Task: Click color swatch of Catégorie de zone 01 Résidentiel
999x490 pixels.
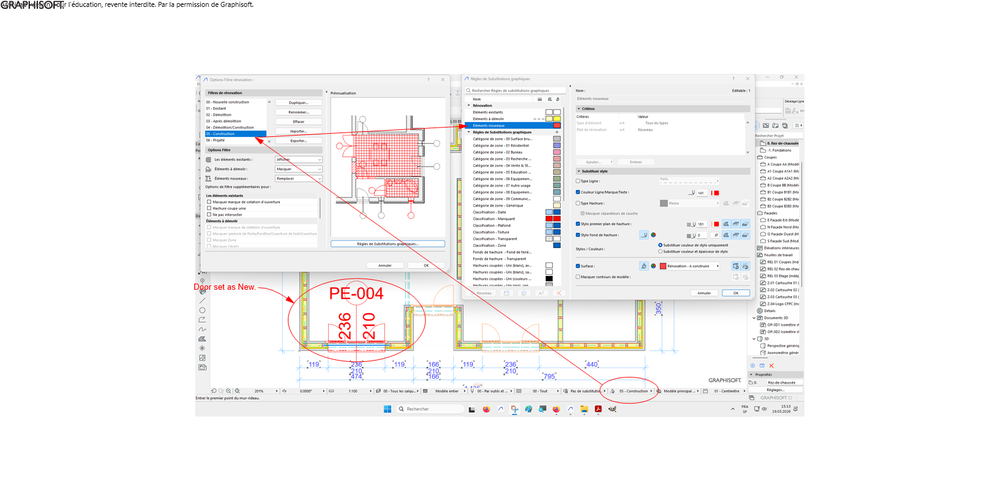Action: click(x=557, y=145)
